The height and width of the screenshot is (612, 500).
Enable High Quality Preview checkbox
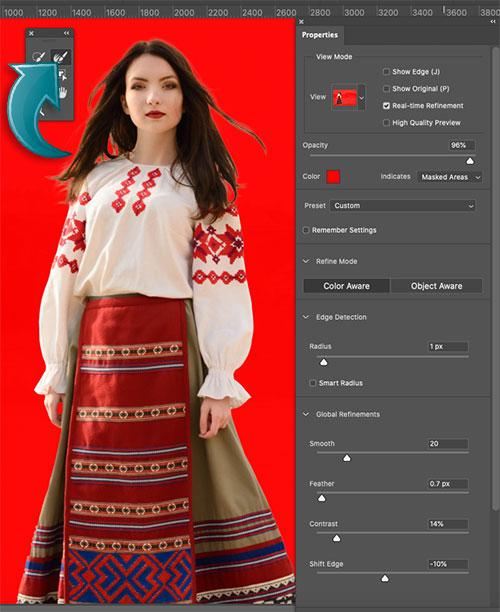click(x=386, y=123)
